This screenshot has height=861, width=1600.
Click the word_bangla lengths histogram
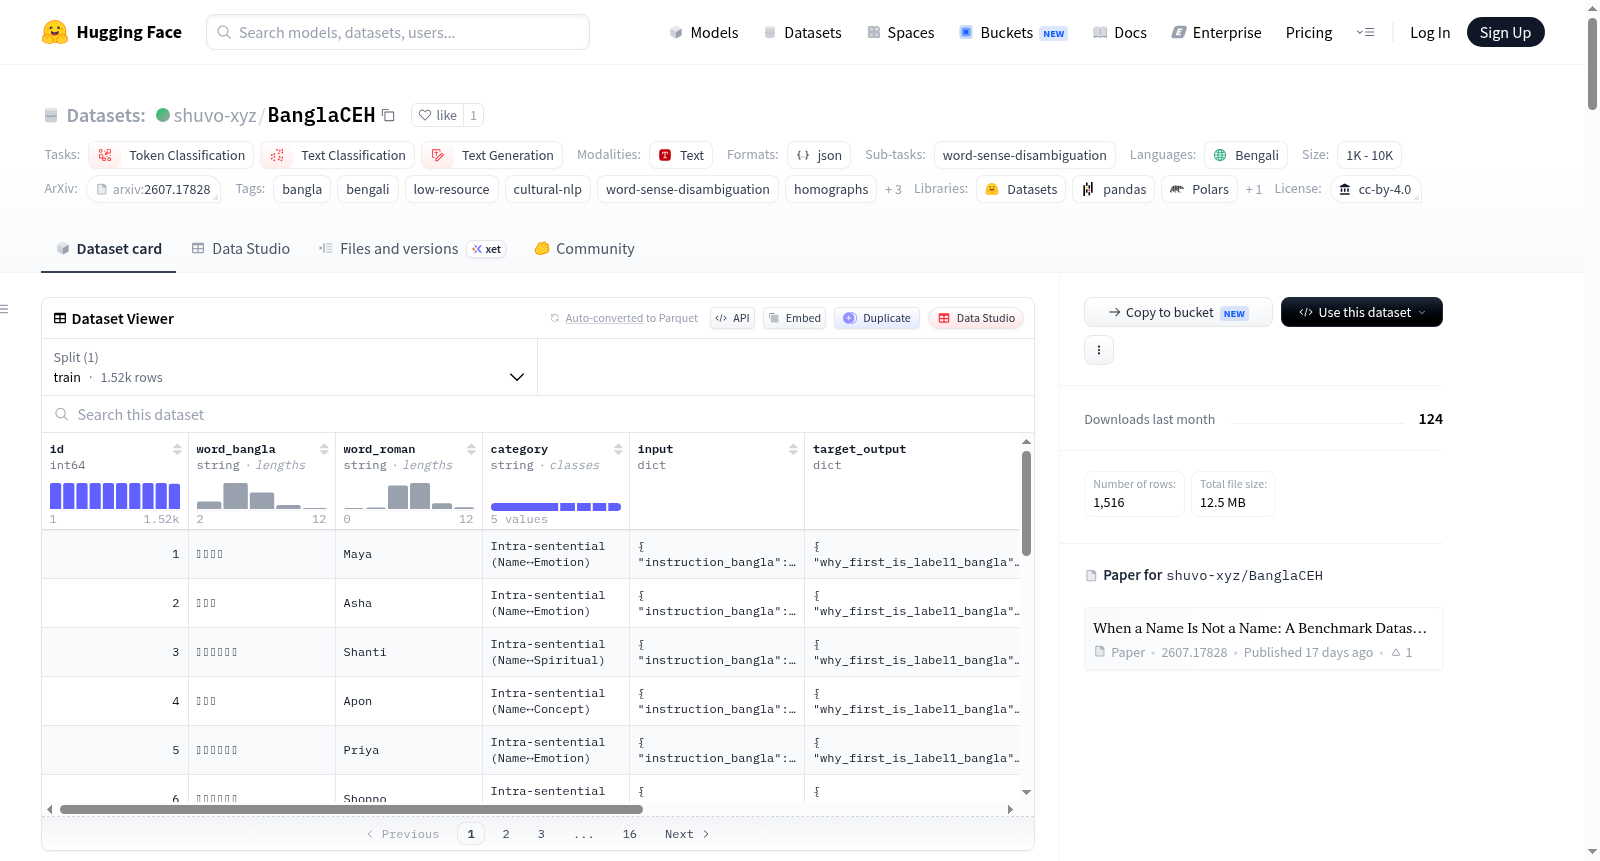pos(262,496)
